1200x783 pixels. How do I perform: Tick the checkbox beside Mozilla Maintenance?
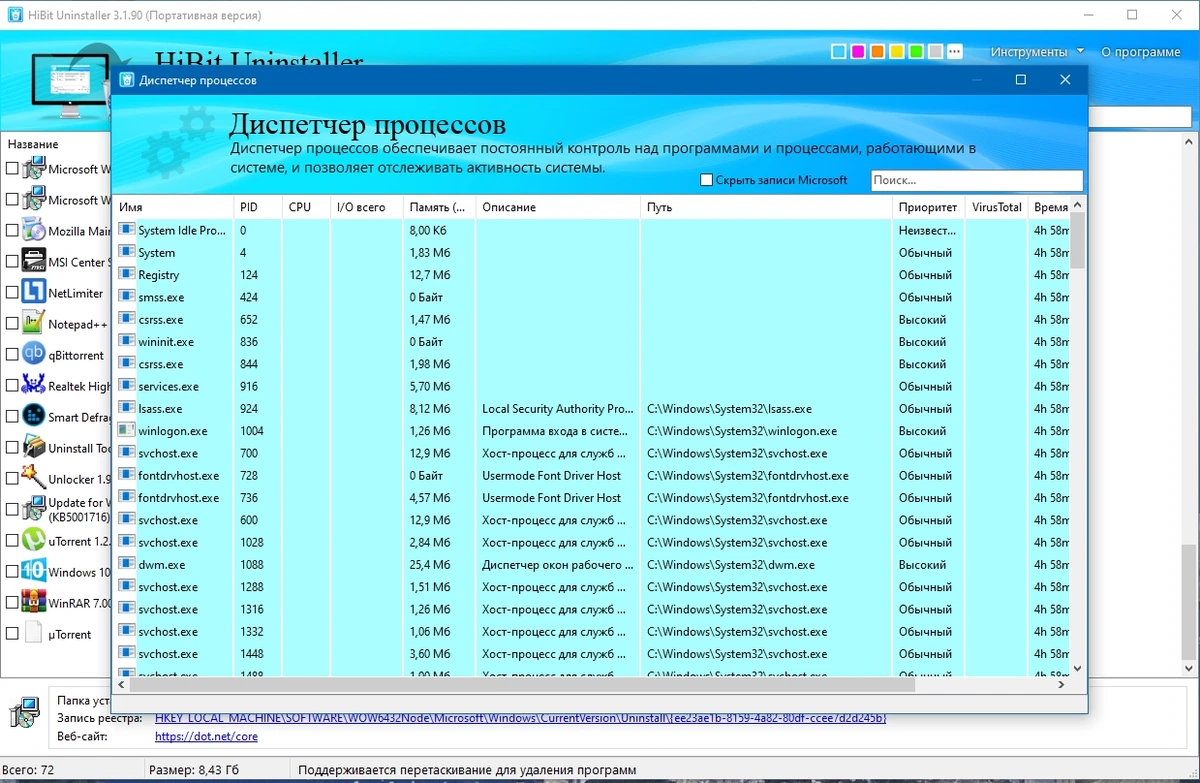coord(12,230)
